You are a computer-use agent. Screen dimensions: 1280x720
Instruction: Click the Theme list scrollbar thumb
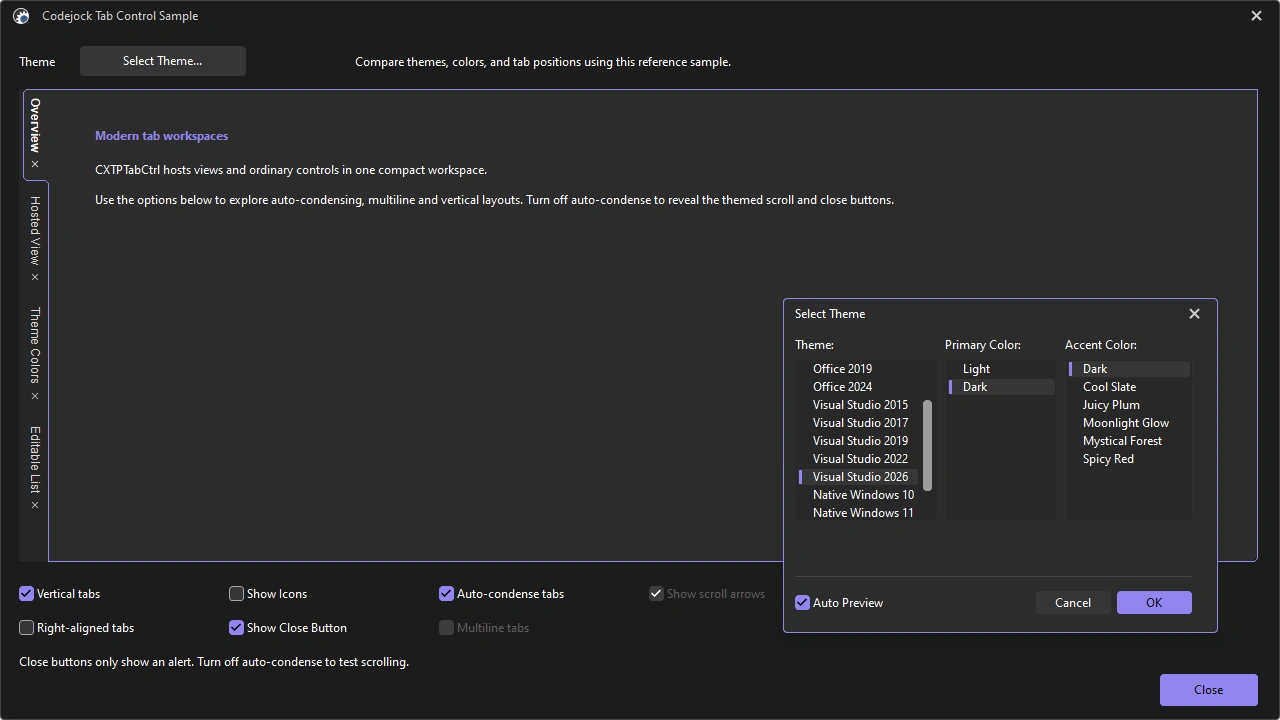927,446
